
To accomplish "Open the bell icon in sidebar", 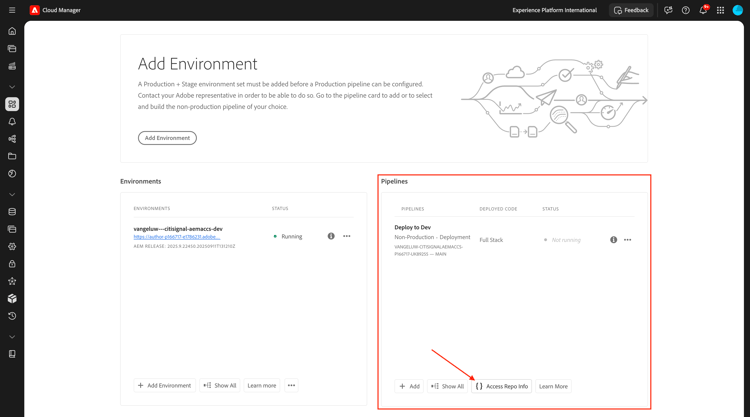I will pyautogui.click(x=12, y=121).
